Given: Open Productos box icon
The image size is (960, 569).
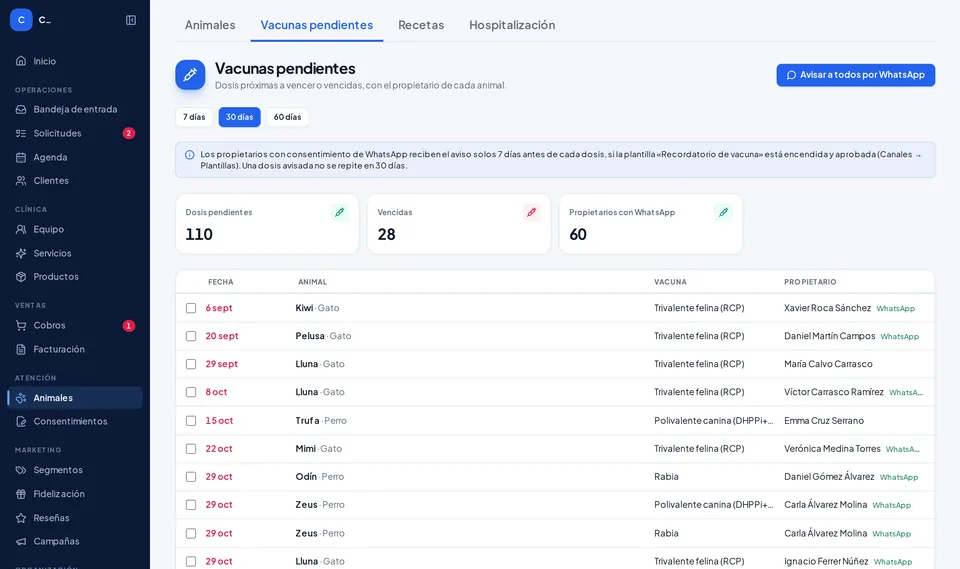Looking at the screenshot, I should pyautogui.click(x=21, y=276).
